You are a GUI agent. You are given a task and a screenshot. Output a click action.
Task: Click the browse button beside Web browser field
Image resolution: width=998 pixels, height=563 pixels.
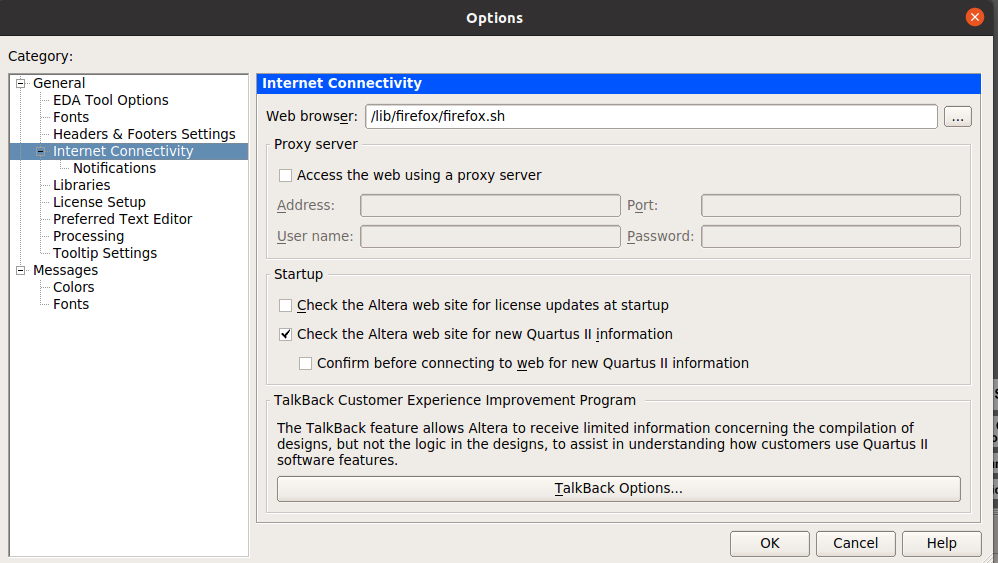coord(956,117)
